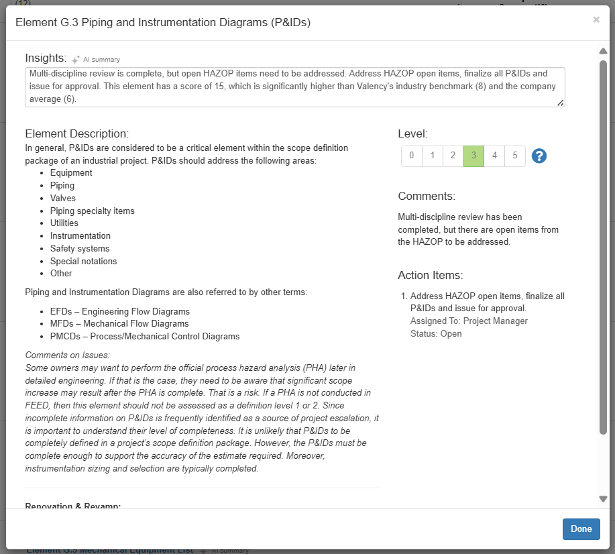The image size is (615, 555).
Task: Click the 'Renovation & Revamp:' heading
Action: (x=73, y=506)
